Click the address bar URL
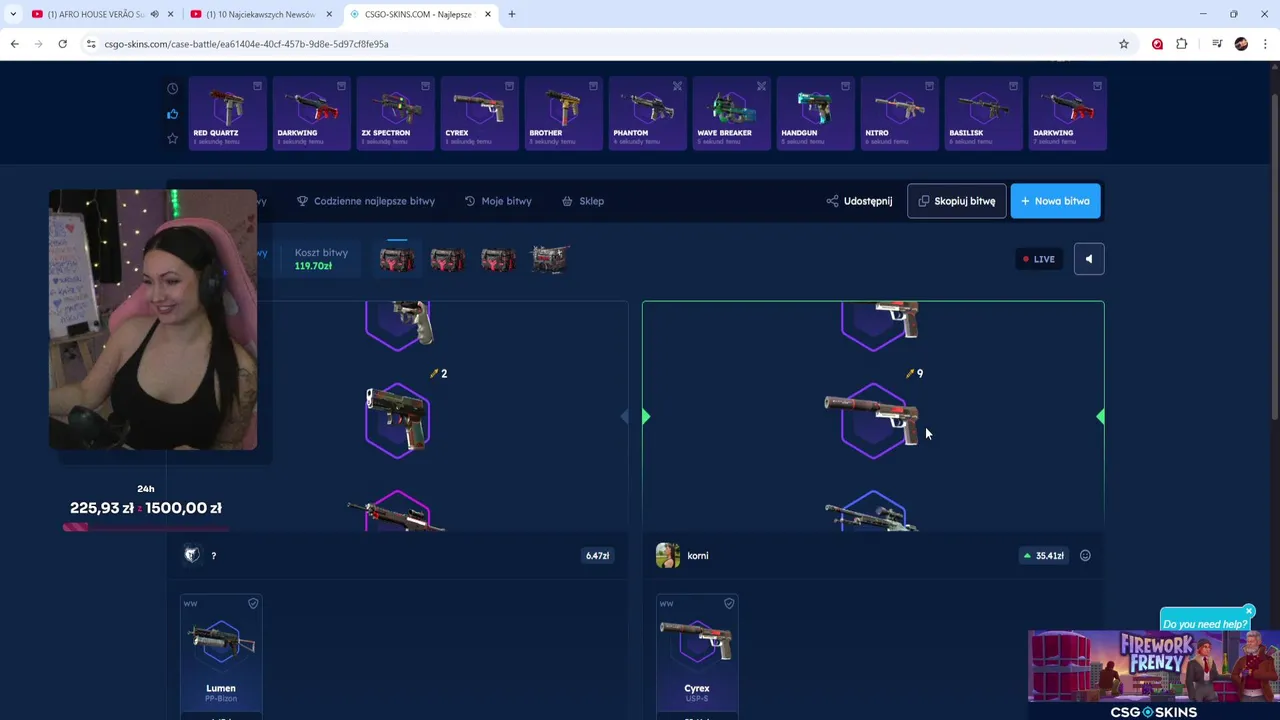The image size is (1280, 720). [246, 44]
